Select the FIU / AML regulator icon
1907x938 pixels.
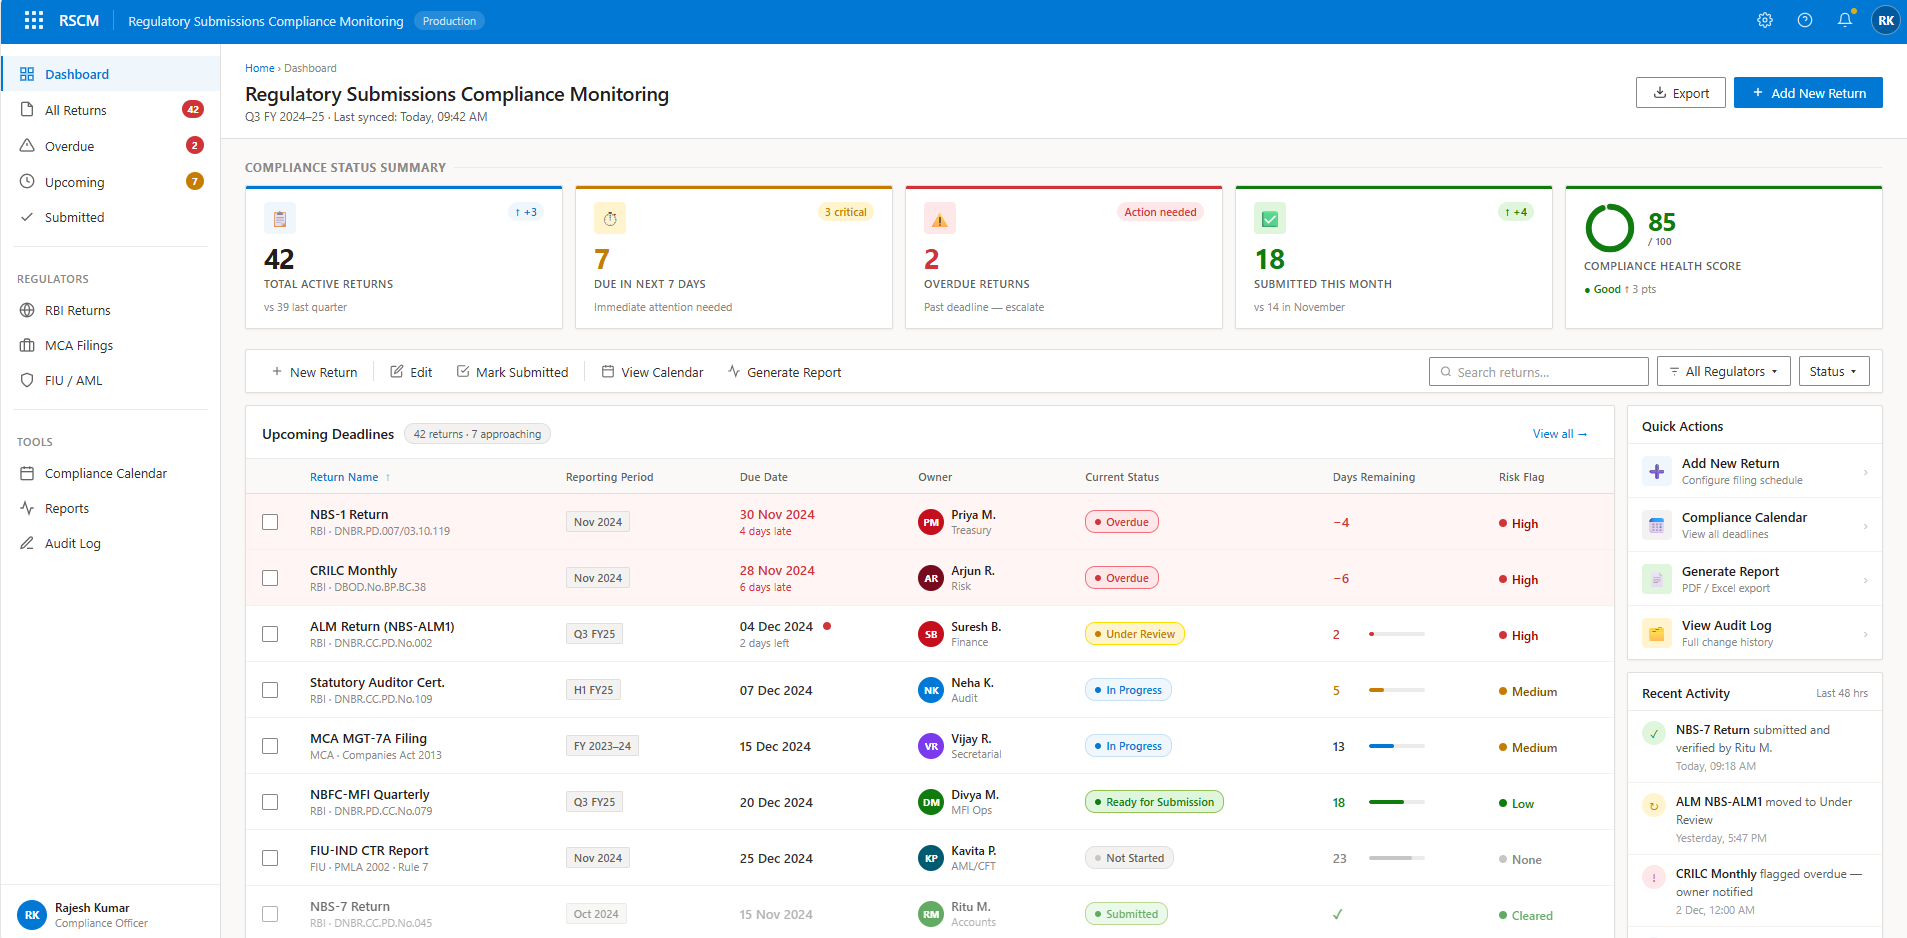point(28,380)
